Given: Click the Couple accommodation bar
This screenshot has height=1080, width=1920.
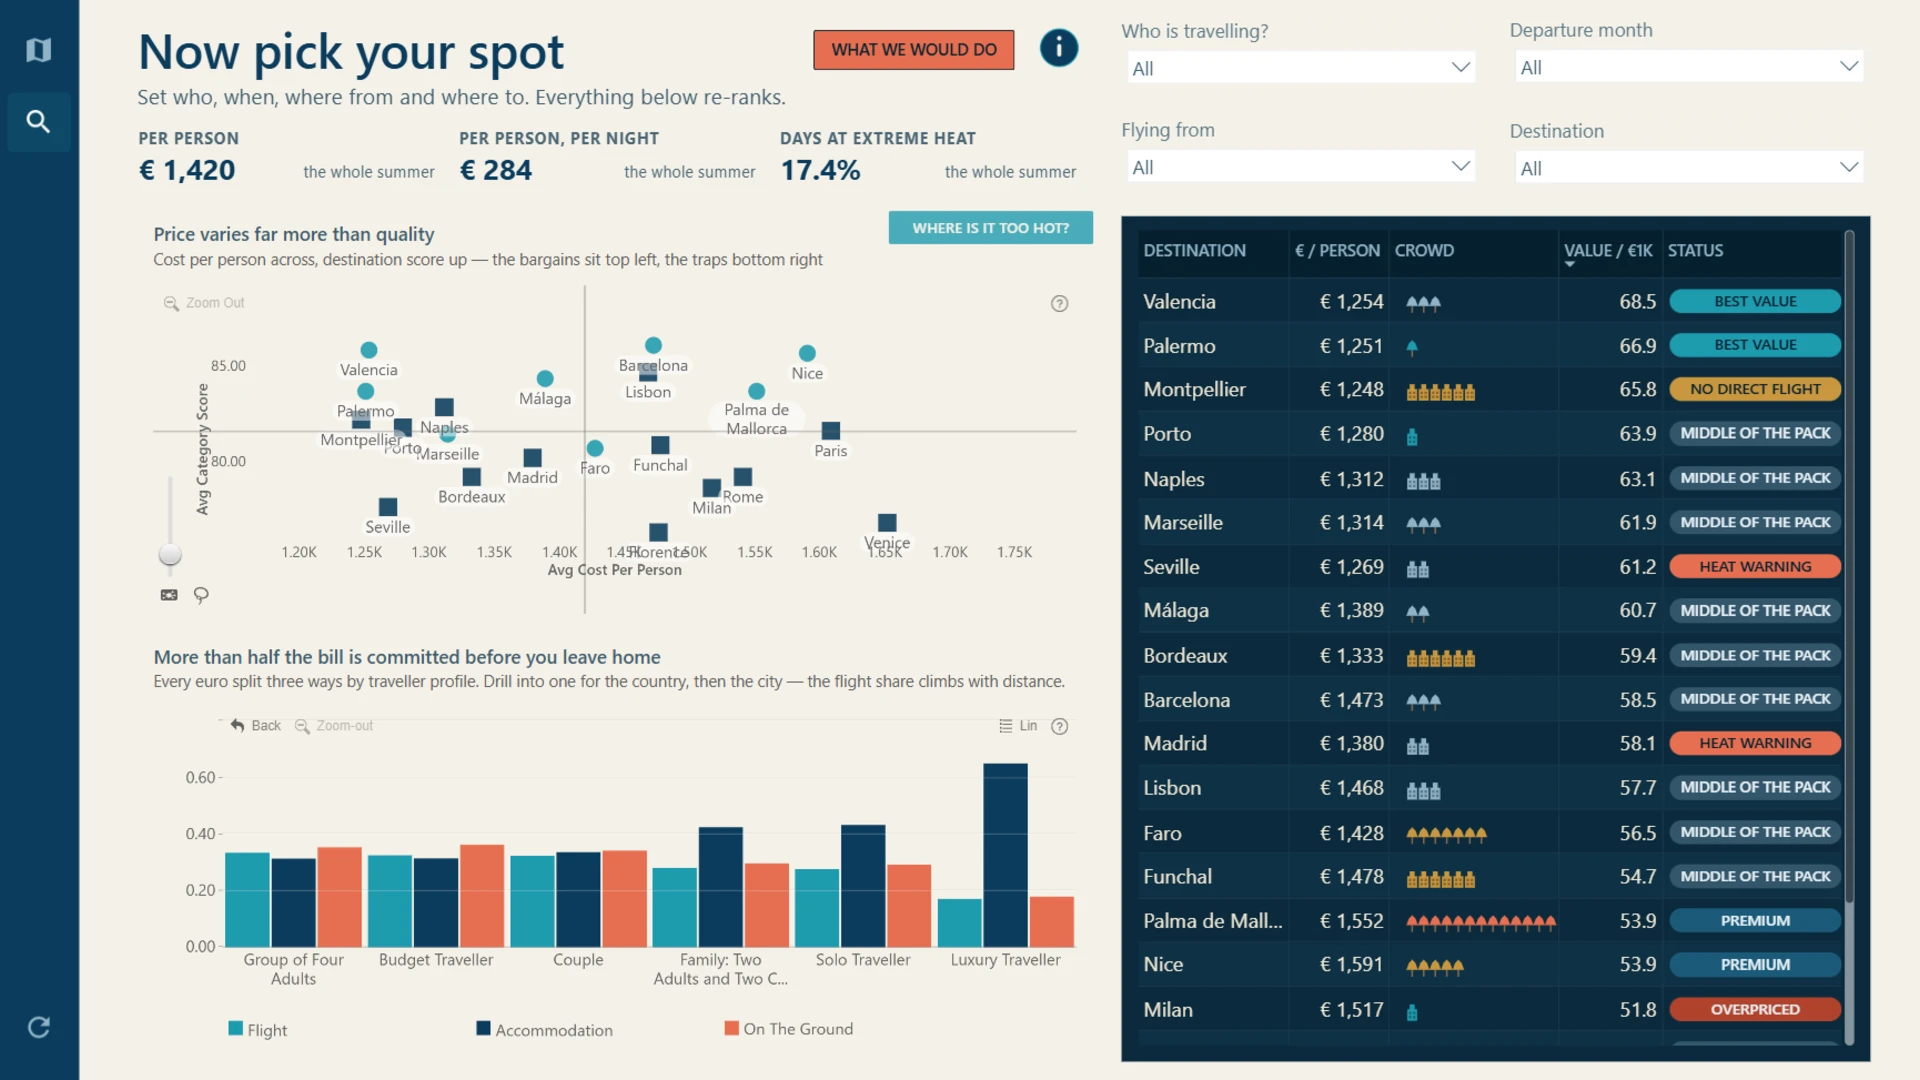Looking at the screenshot, I should pyautogui.click(x=578, y=900).
